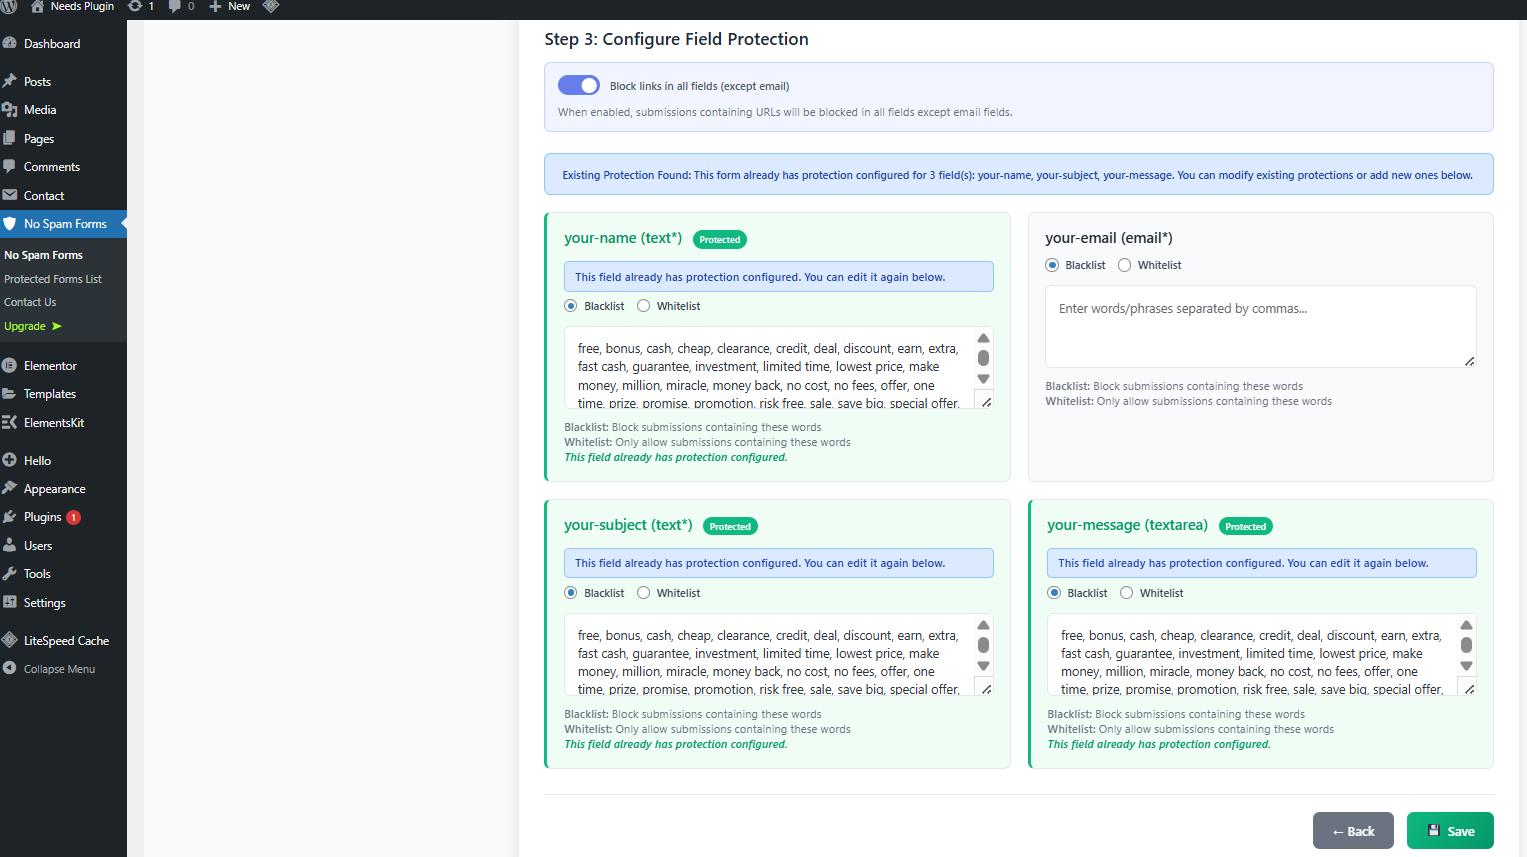Click the Dashboard gauge icon in sidebar
Screen dimensions: 1527x857
point(10,44)
